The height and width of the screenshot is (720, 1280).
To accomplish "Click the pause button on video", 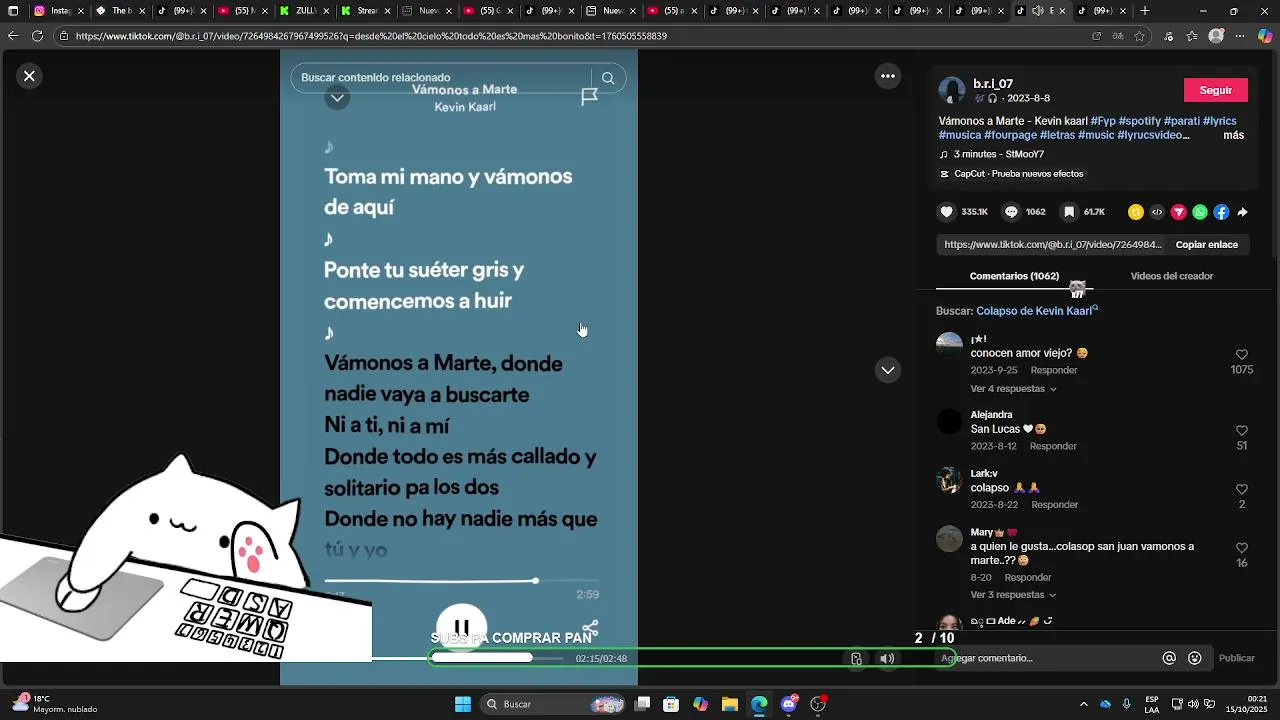I will (461, 627).
